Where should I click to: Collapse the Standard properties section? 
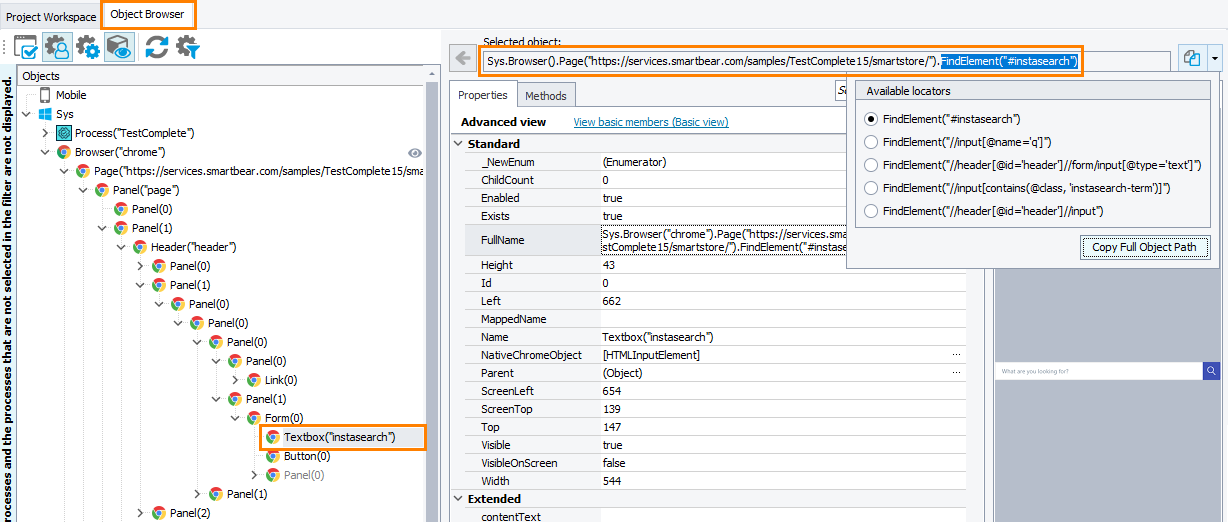459,144
